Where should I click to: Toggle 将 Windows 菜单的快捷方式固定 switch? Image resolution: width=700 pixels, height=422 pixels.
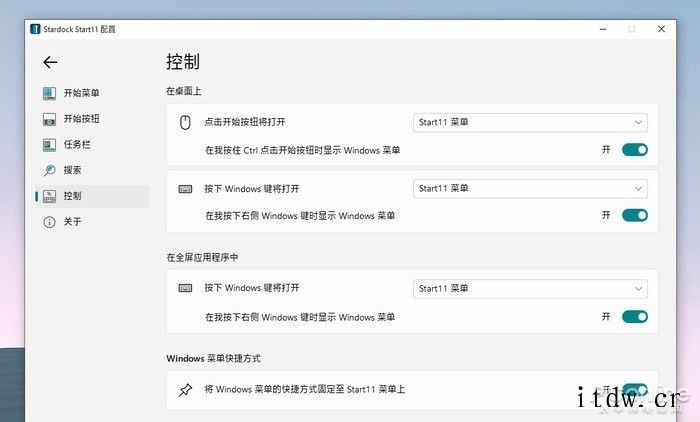635,389
